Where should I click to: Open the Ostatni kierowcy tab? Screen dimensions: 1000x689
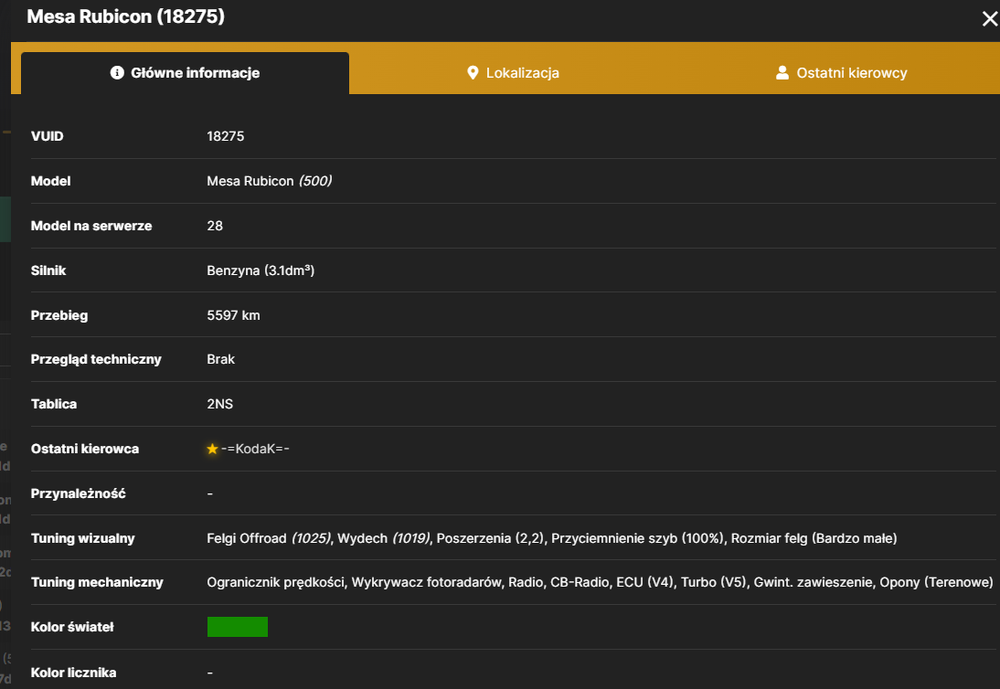[841, 73]
